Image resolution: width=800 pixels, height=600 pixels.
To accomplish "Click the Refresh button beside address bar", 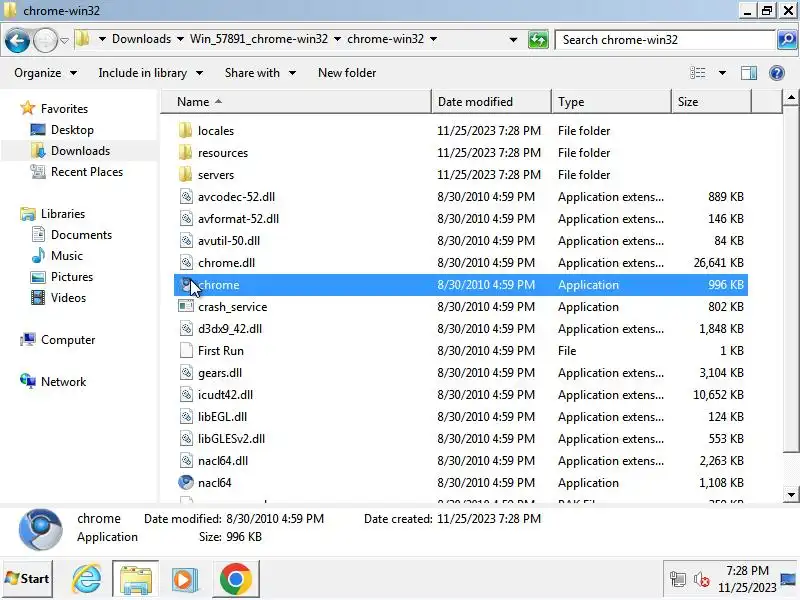I will [538, 40].
